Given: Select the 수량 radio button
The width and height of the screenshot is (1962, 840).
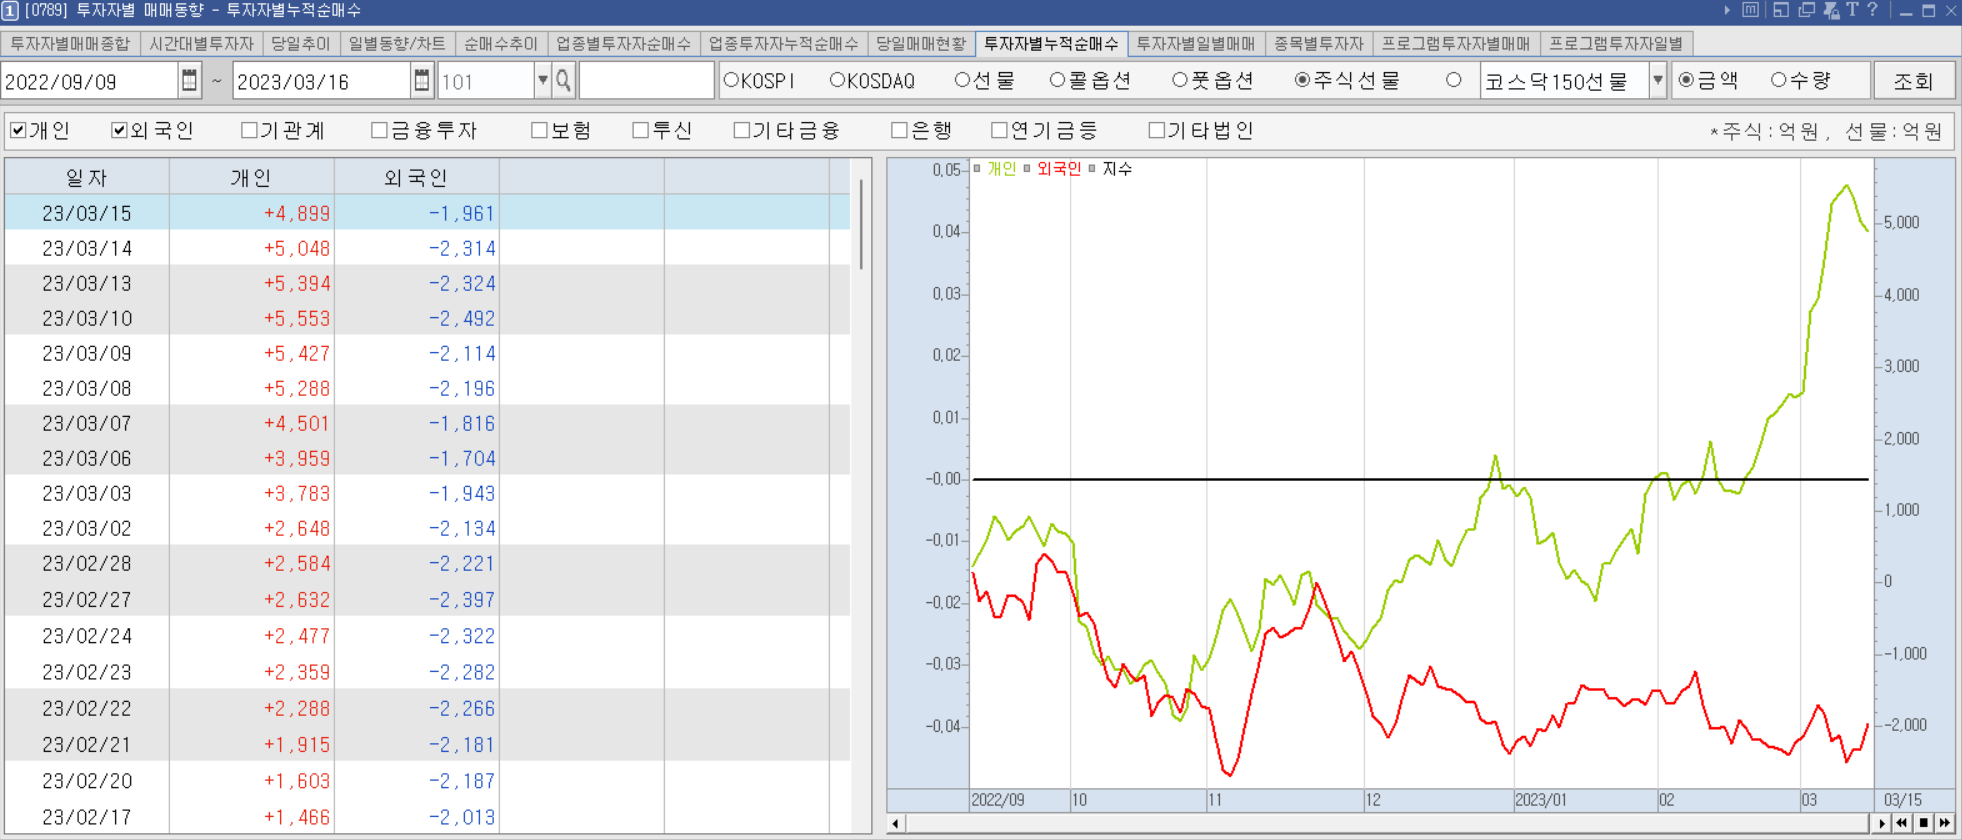Looking at the screenshot, I should click(x=1778, y=80).
